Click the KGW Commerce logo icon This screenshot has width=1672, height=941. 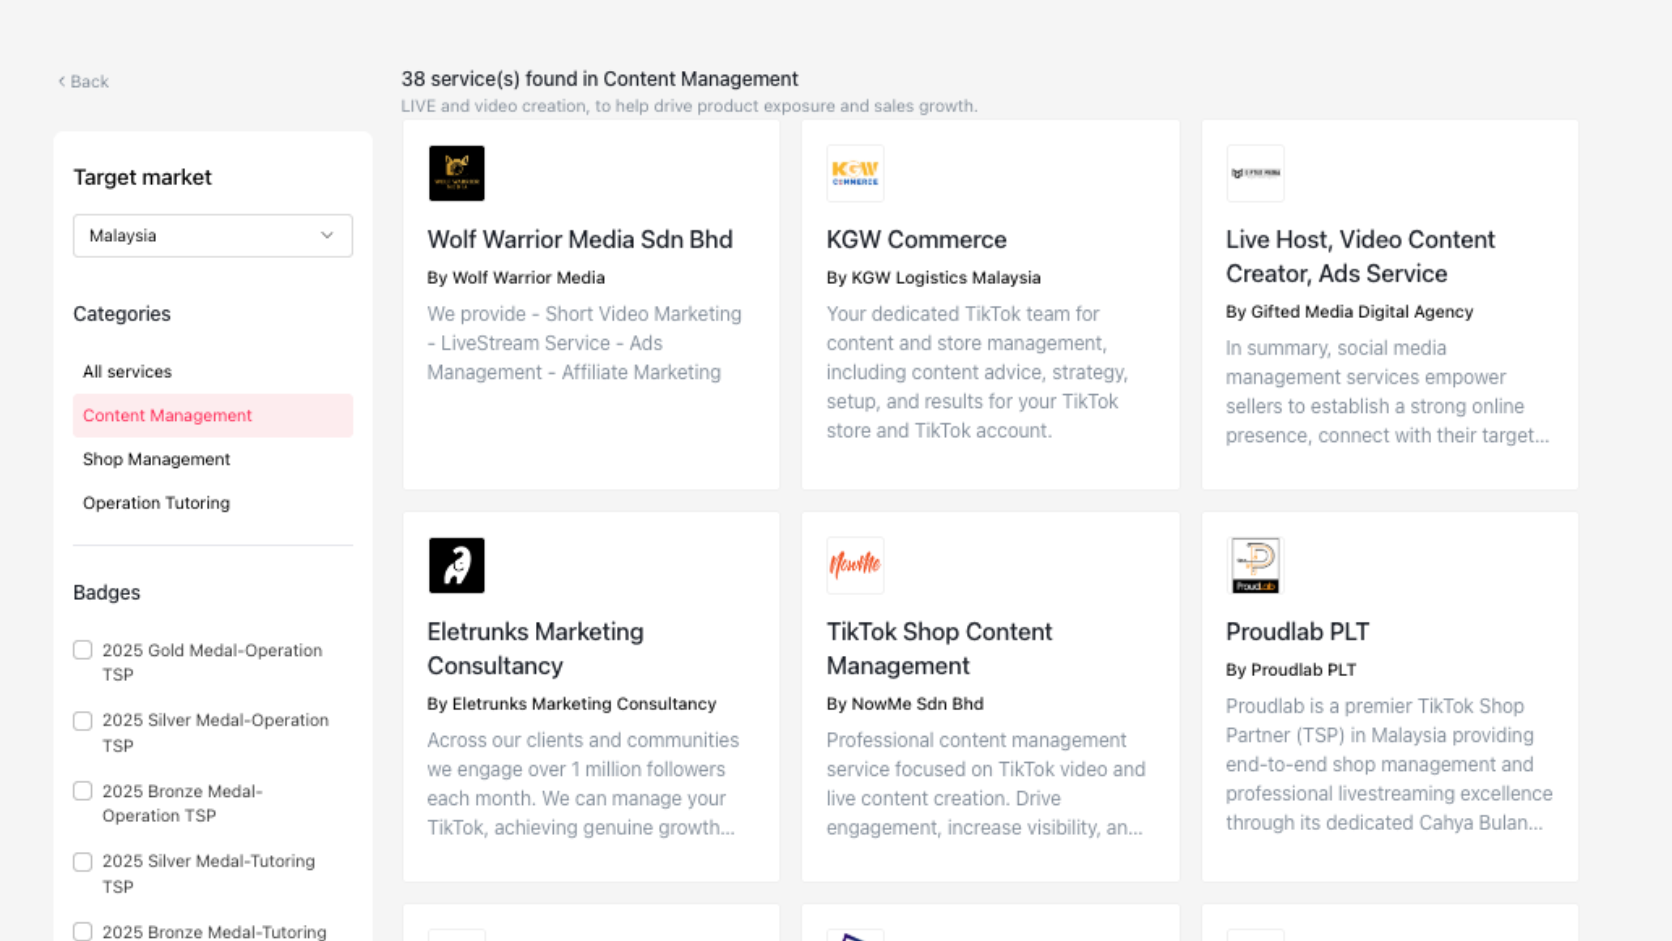[x=855, y=173]
